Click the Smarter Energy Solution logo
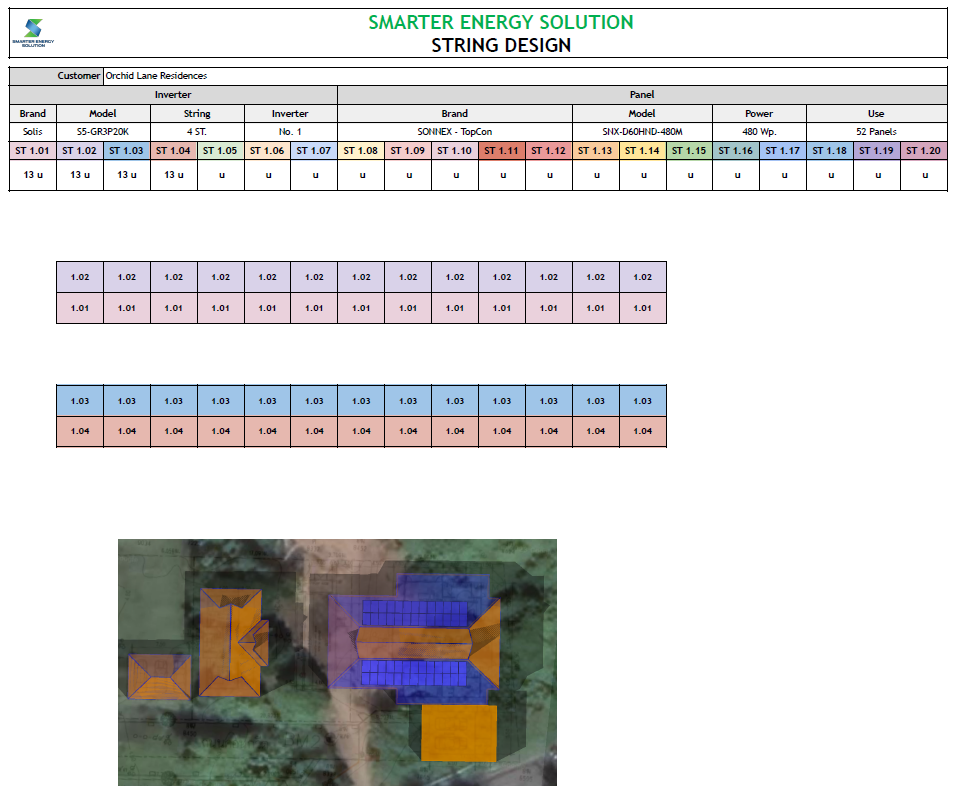Viewport: 956px width, 792px height. click(x=33, y=33)
